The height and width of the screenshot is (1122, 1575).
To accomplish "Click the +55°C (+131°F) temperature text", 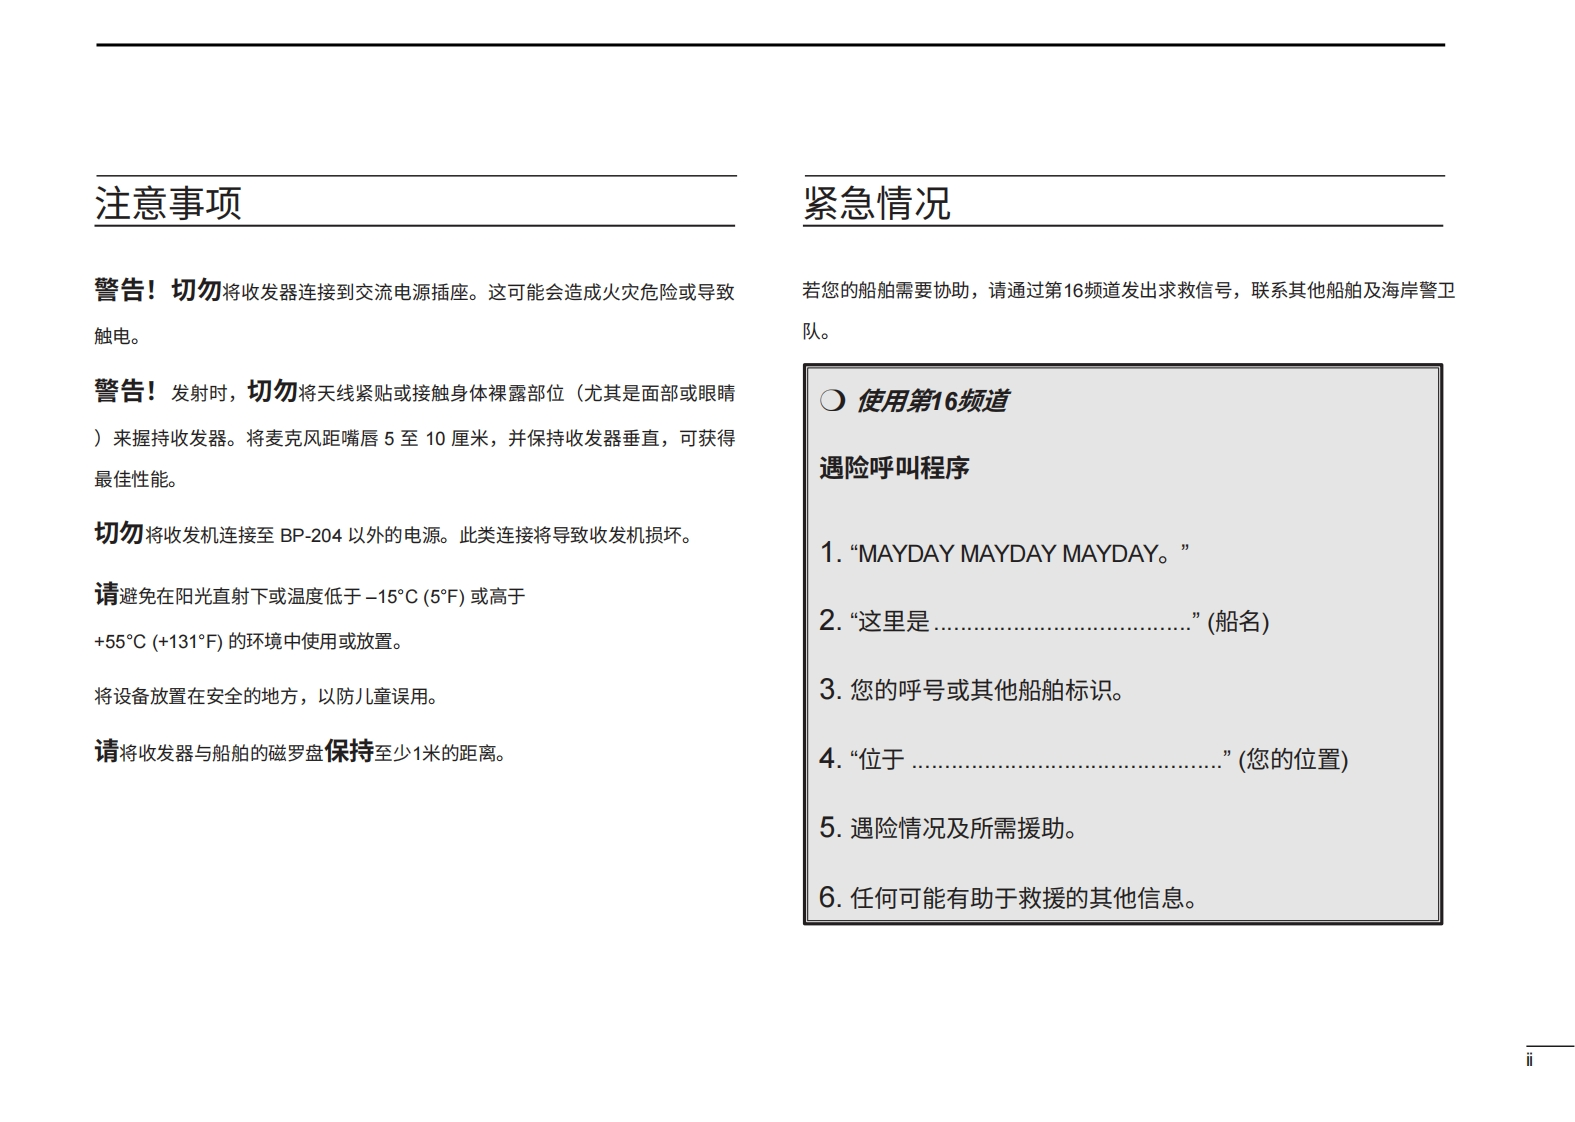I will [x=158, y=642].
